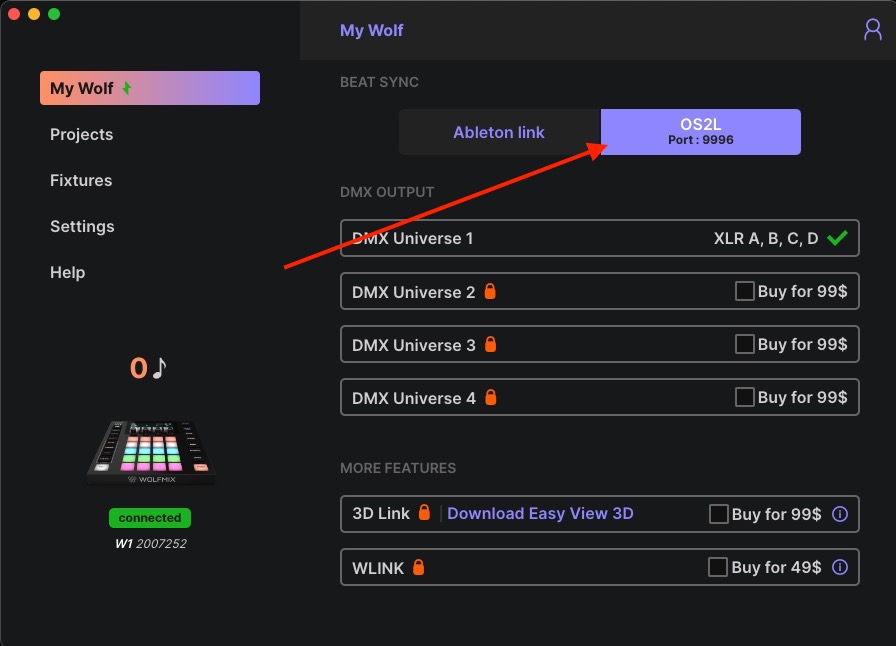Click the lock icon on DMX Universe 4
This screenshot has width=896, height=646.
pos(490,397)
